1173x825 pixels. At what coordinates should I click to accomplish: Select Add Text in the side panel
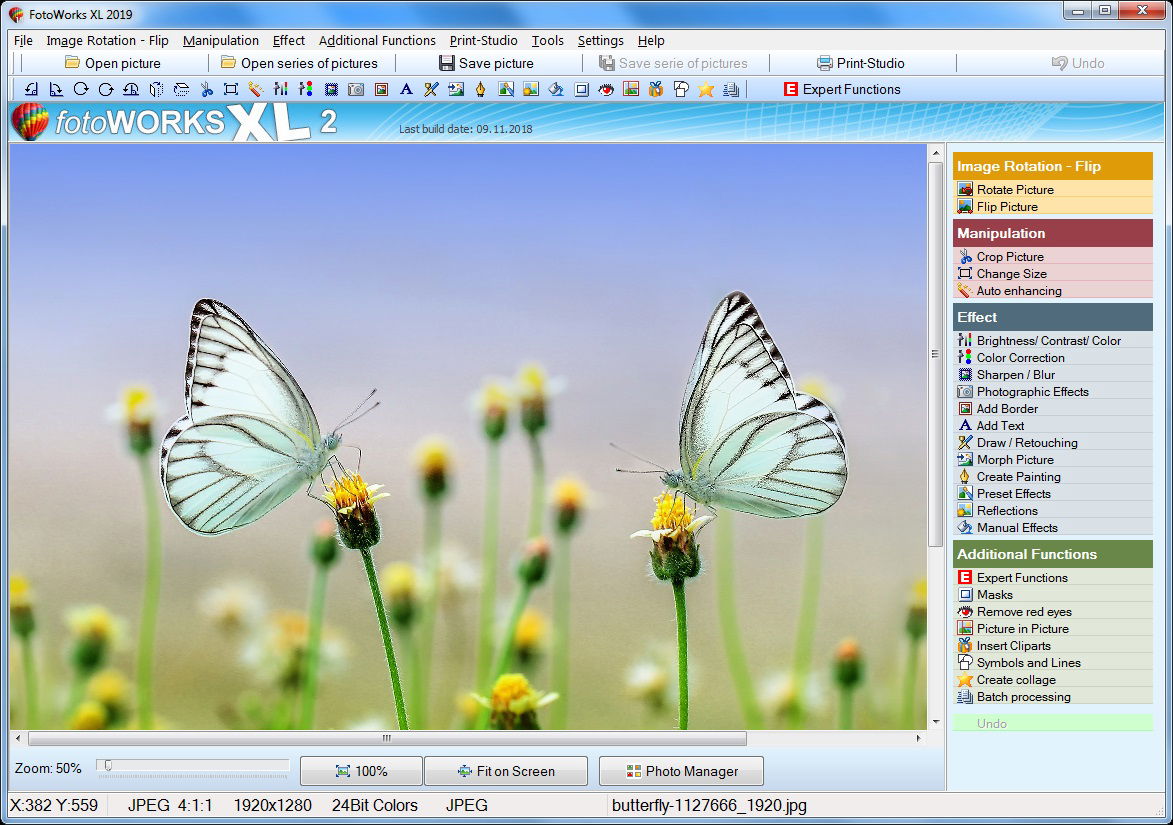pyautogui.click(x=1053, y=426)
